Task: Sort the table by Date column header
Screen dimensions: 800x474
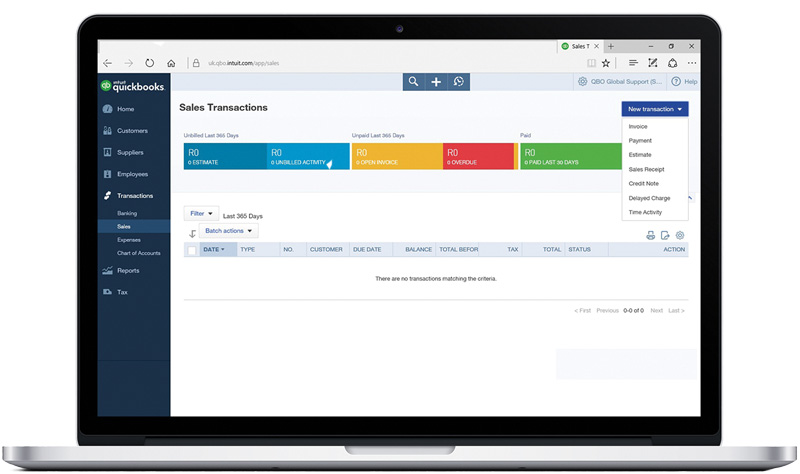Action: click(213, 250)
